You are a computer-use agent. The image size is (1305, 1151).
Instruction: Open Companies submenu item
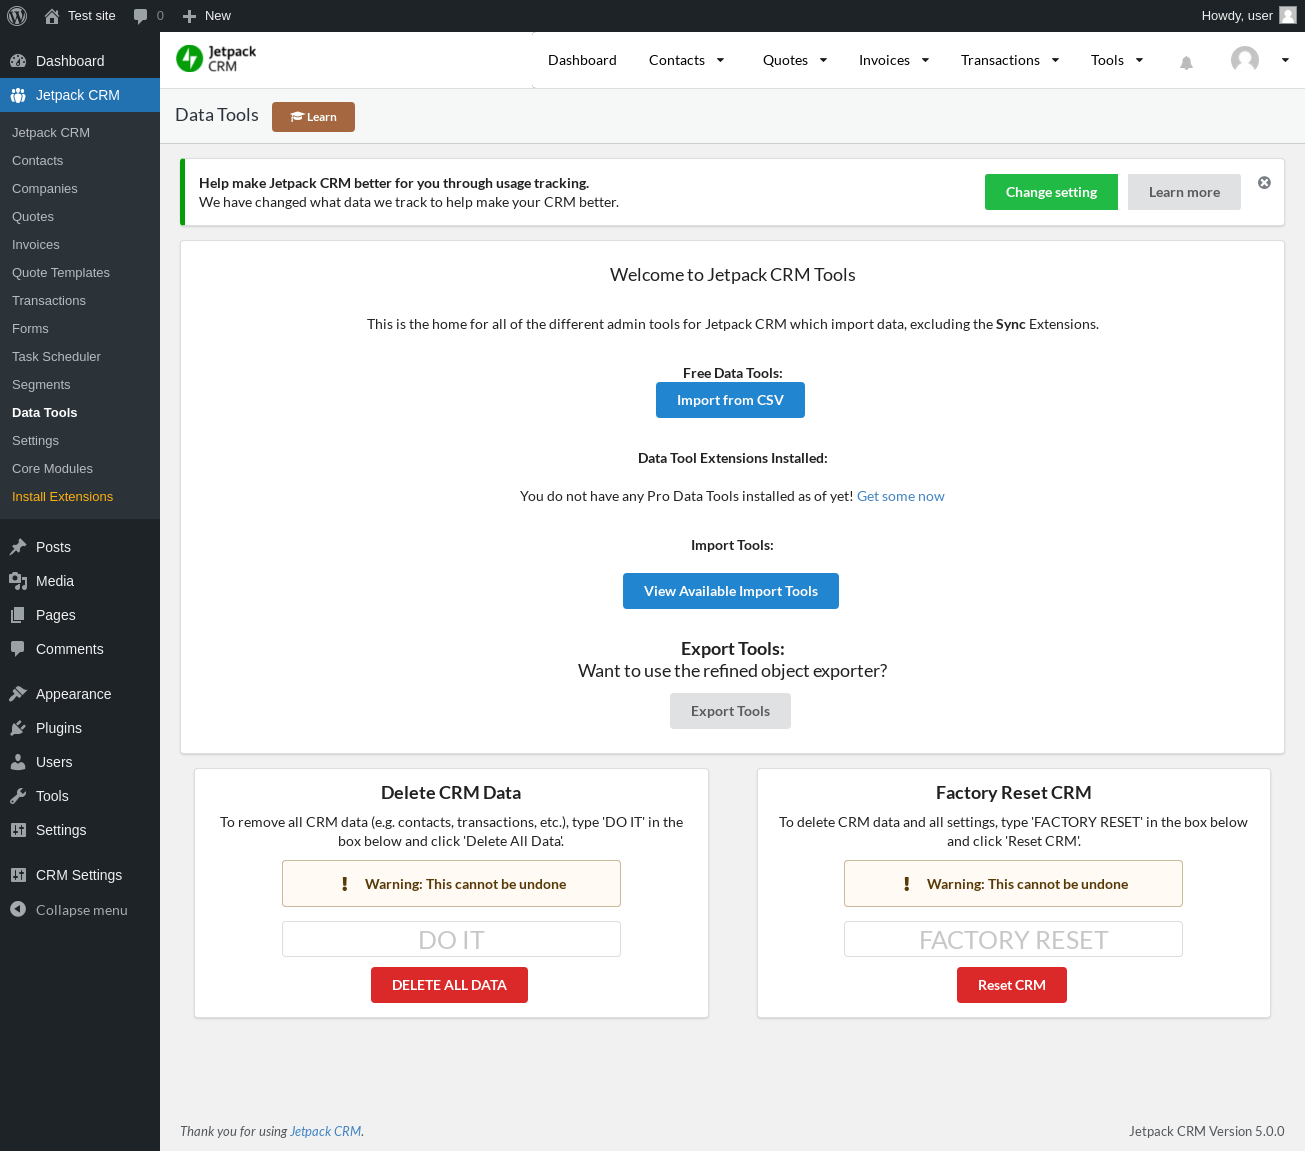point(80,189)
